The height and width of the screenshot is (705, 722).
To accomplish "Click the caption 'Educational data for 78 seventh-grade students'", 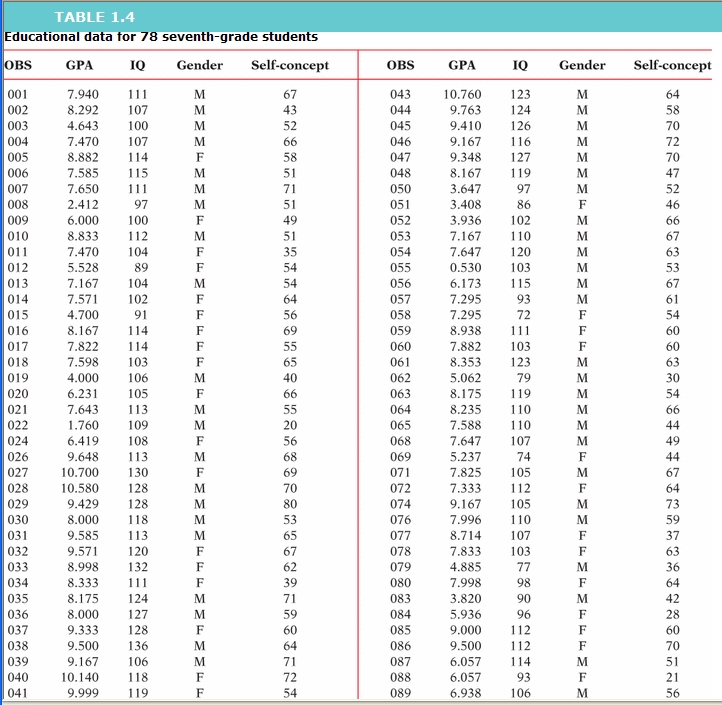I will point(161,37).
